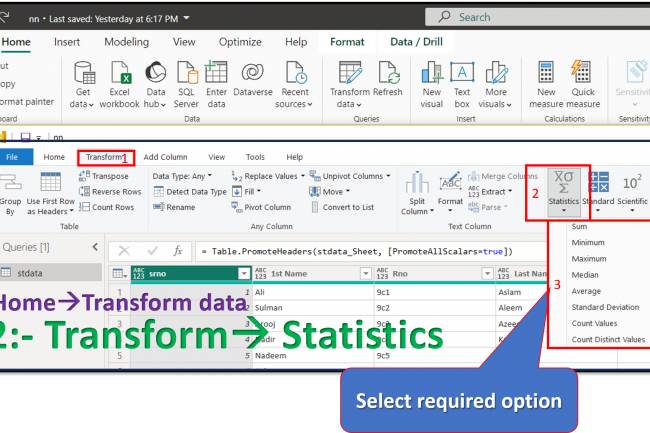The height and width of the screenshot is (433, 650).
Task: Open the Rno column filter dropdown
Action: click(487, 273)
